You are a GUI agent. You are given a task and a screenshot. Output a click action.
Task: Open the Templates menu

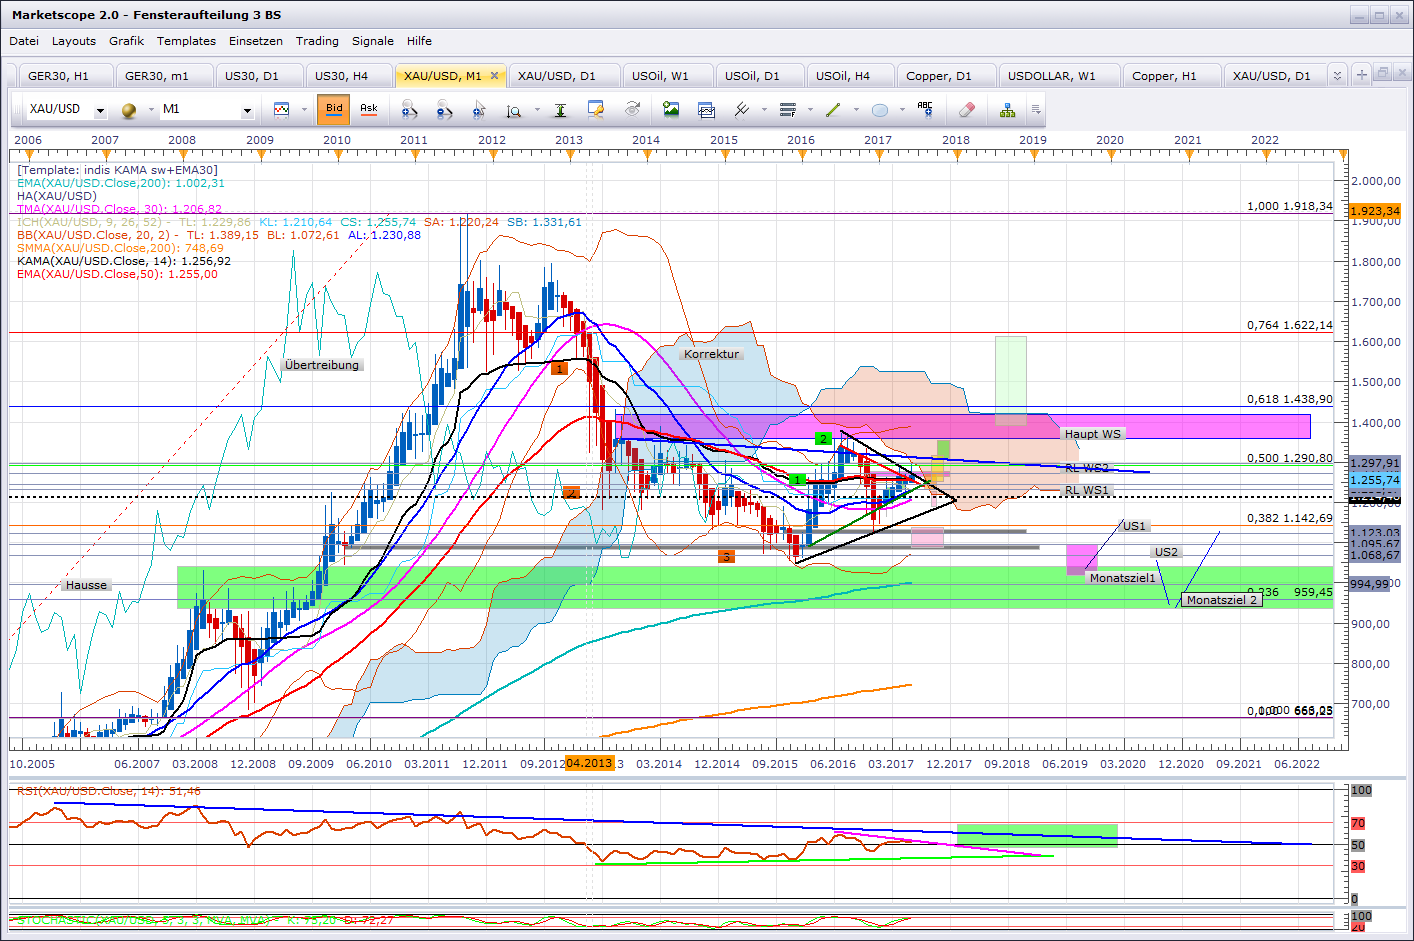pos(186,41)
